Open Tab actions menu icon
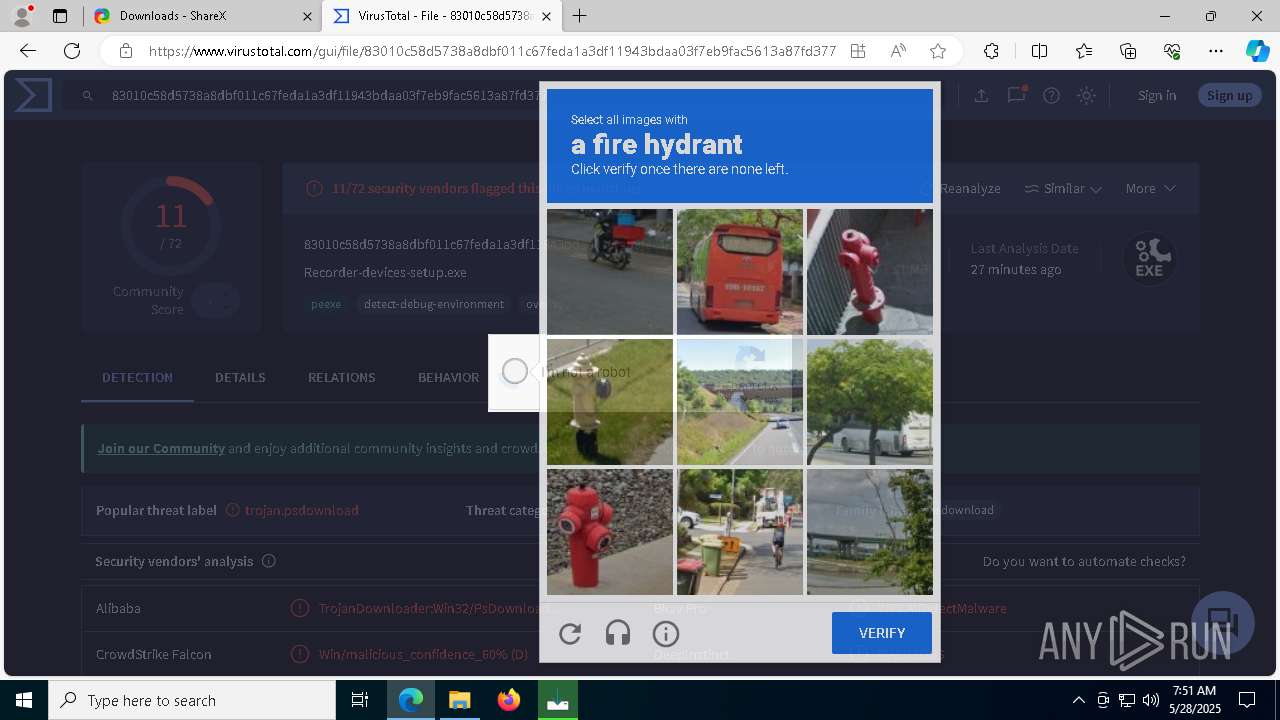Screen dimensions: 1280x720 pos(60,16)
